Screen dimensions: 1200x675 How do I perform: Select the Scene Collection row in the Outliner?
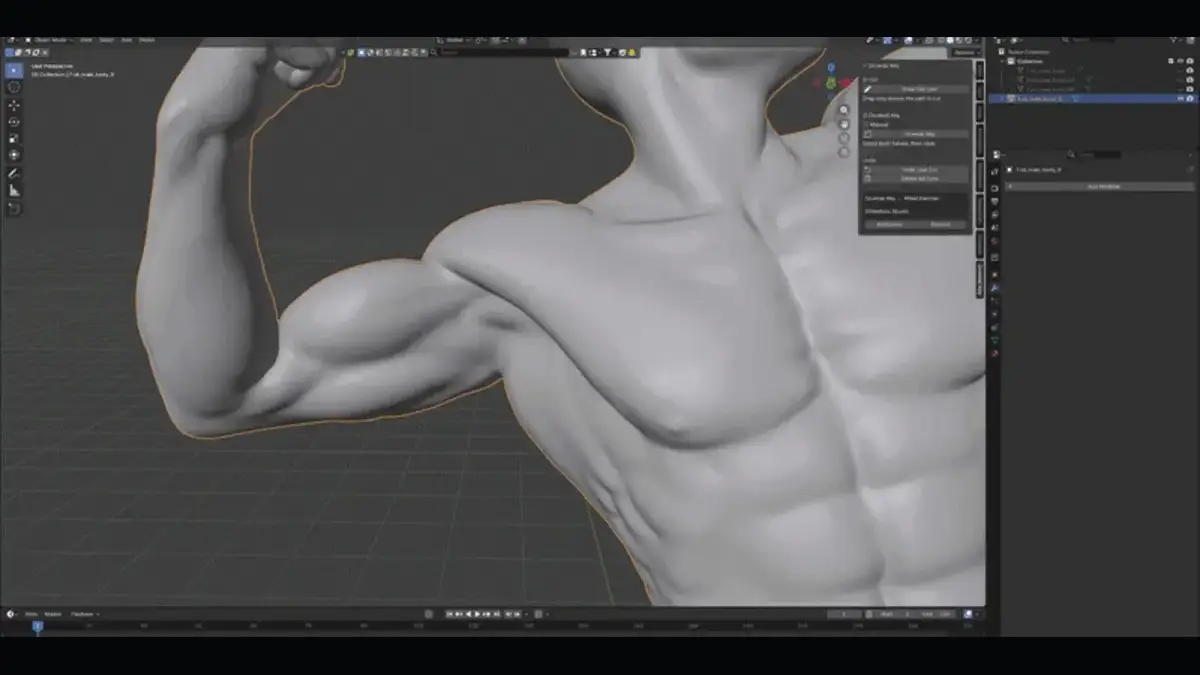[x=1028, y=52]
